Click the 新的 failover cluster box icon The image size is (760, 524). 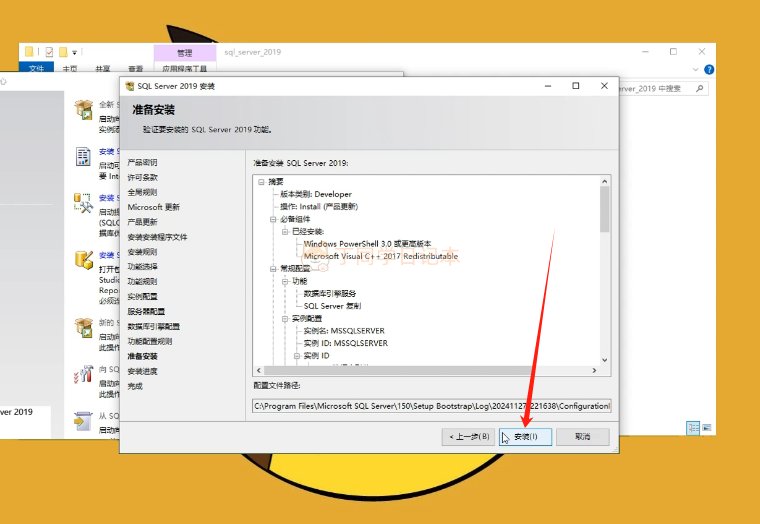pos(83,328)
